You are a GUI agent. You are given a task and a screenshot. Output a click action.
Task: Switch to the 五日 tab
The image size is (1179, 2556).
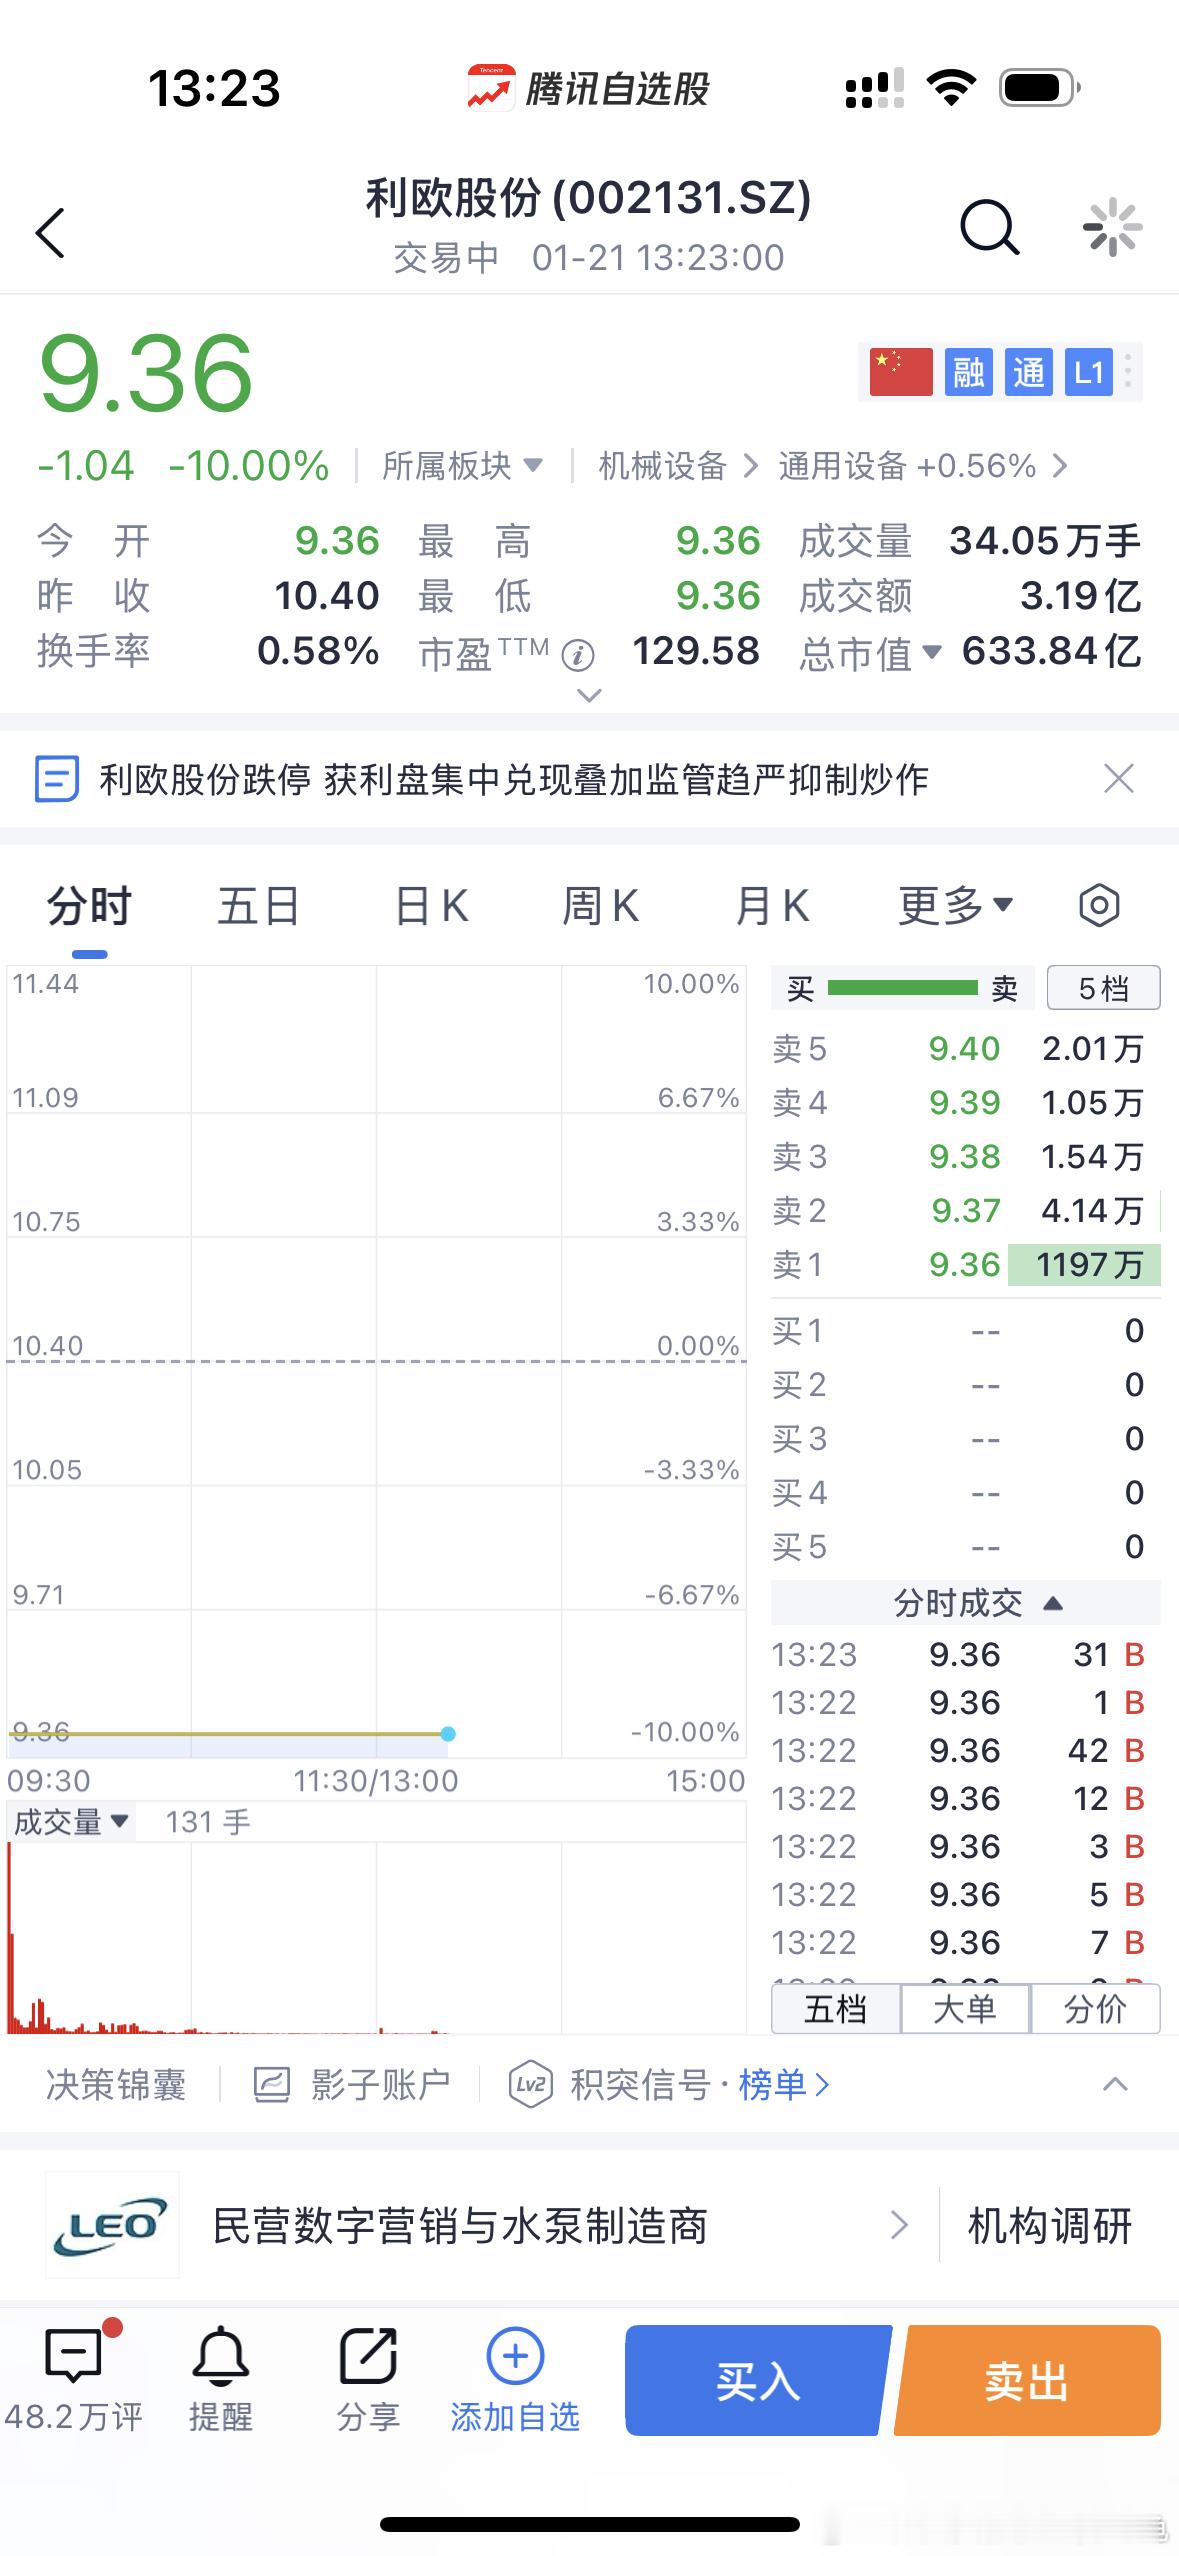(x=259, y=906)
